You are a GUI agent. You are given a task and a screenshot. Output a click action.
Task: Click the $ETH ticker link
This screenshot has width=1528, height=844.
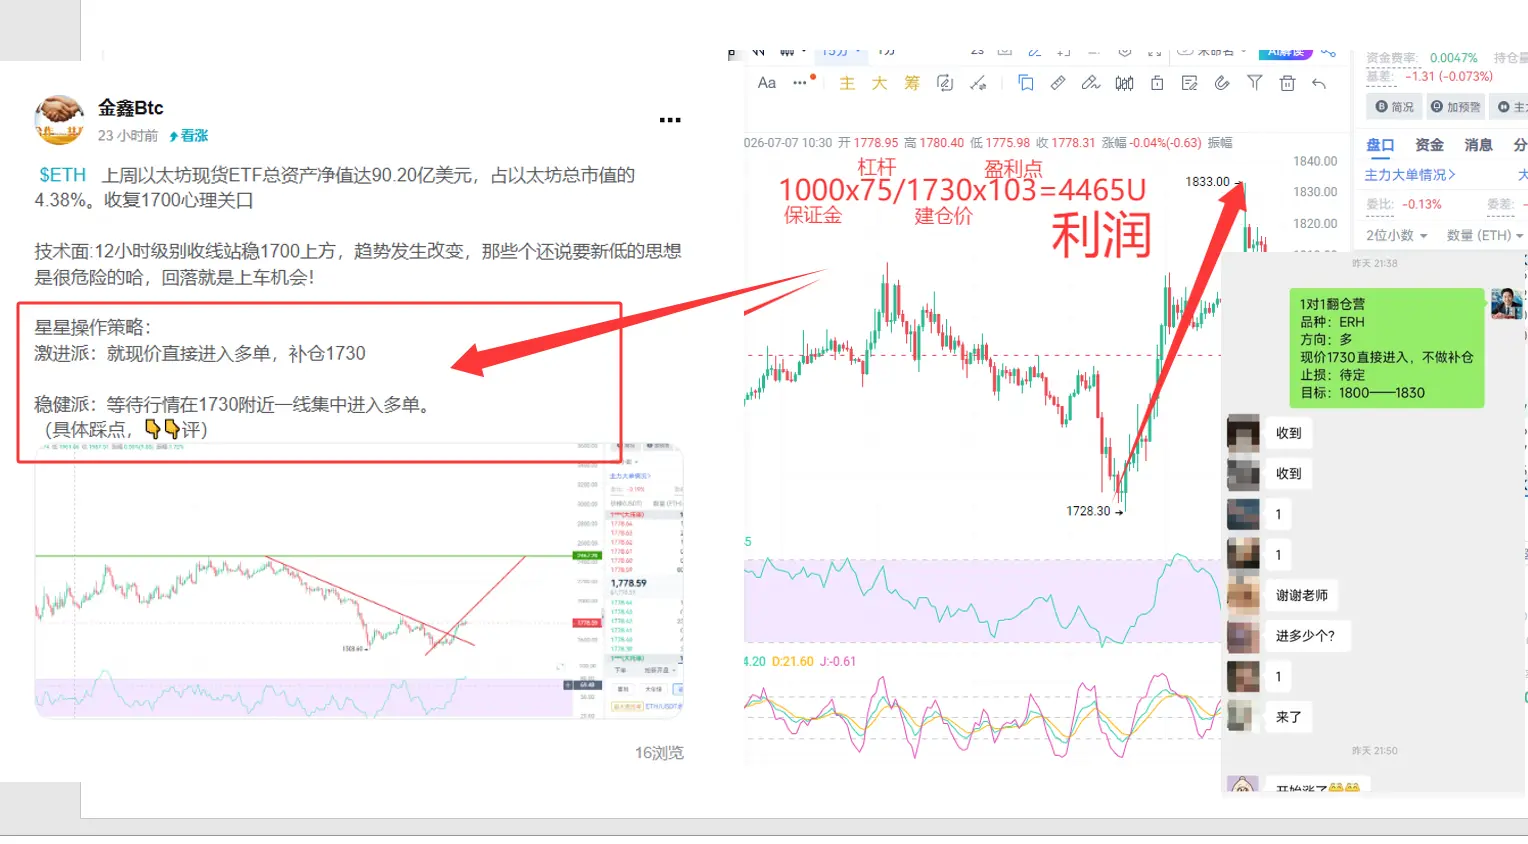click(x=62, y=175)
